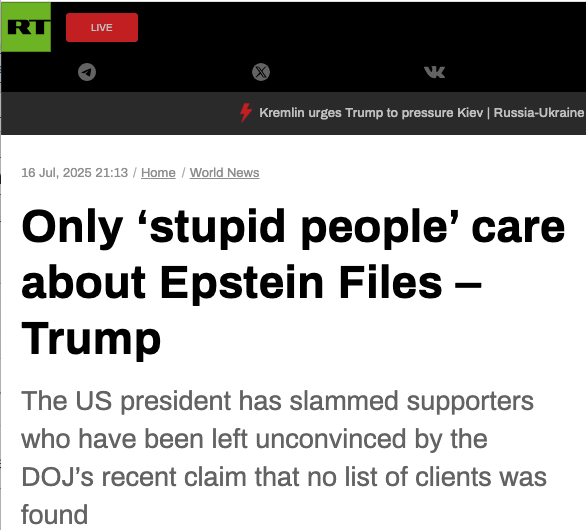Click the 16 Jul, 2025 21:13 timestamp

(74, 173)
